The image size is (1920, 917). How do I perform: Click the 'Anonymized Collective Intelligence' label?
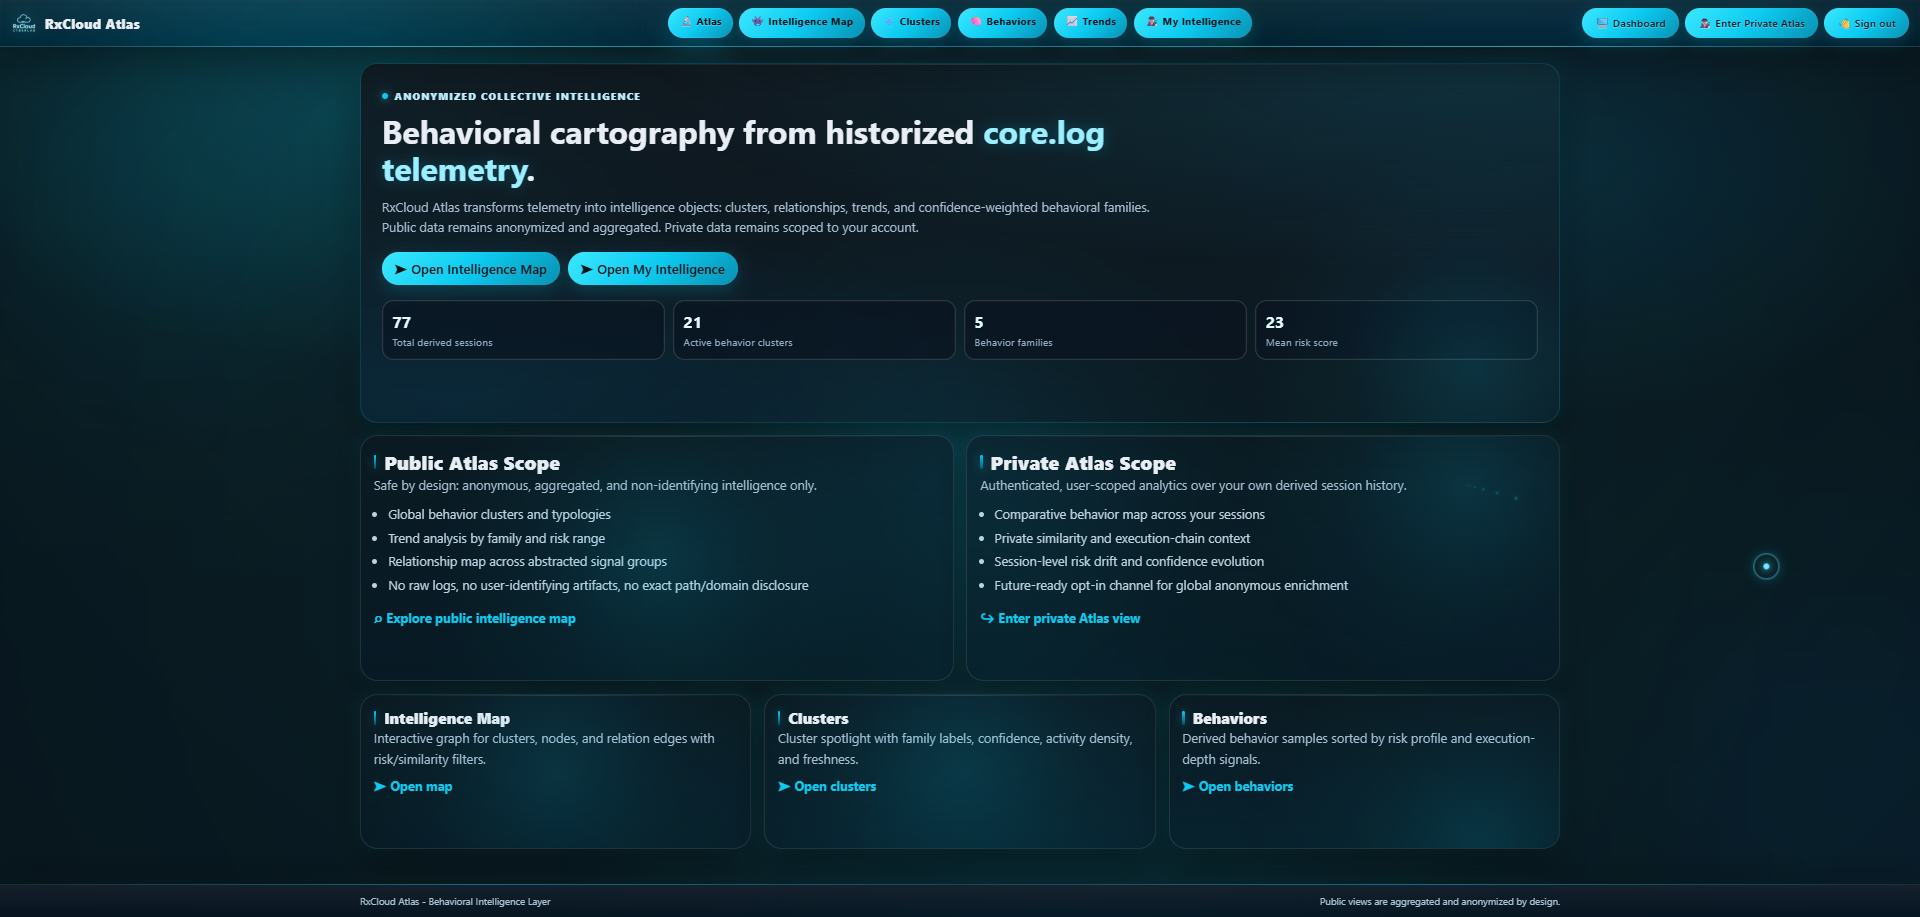pyautogui.click(x=517, y=97)
